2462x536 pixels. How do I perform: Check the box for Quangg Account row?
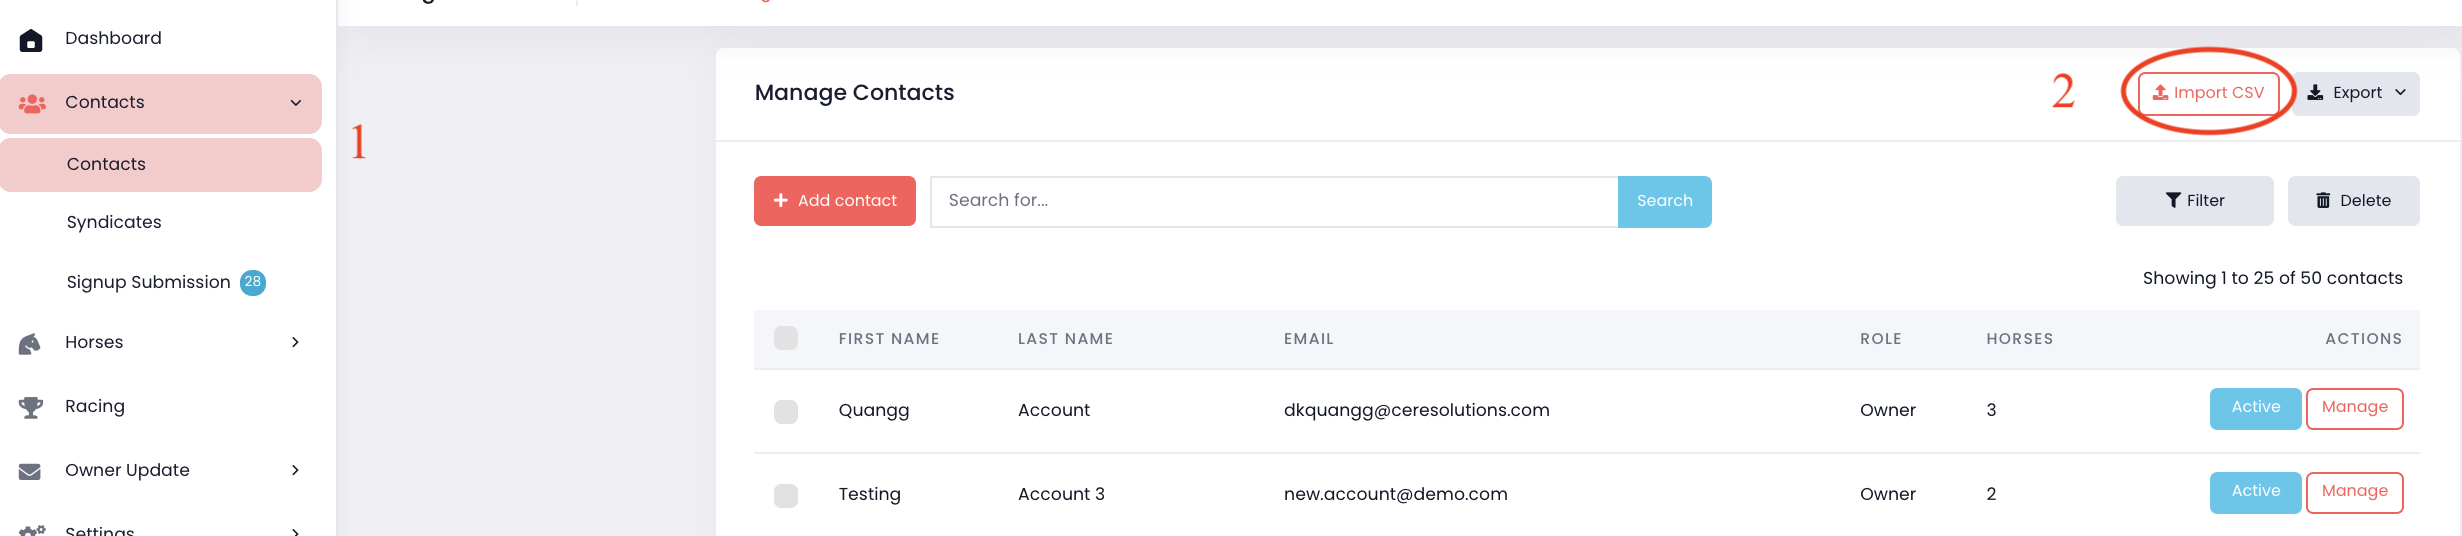point(786,411)
